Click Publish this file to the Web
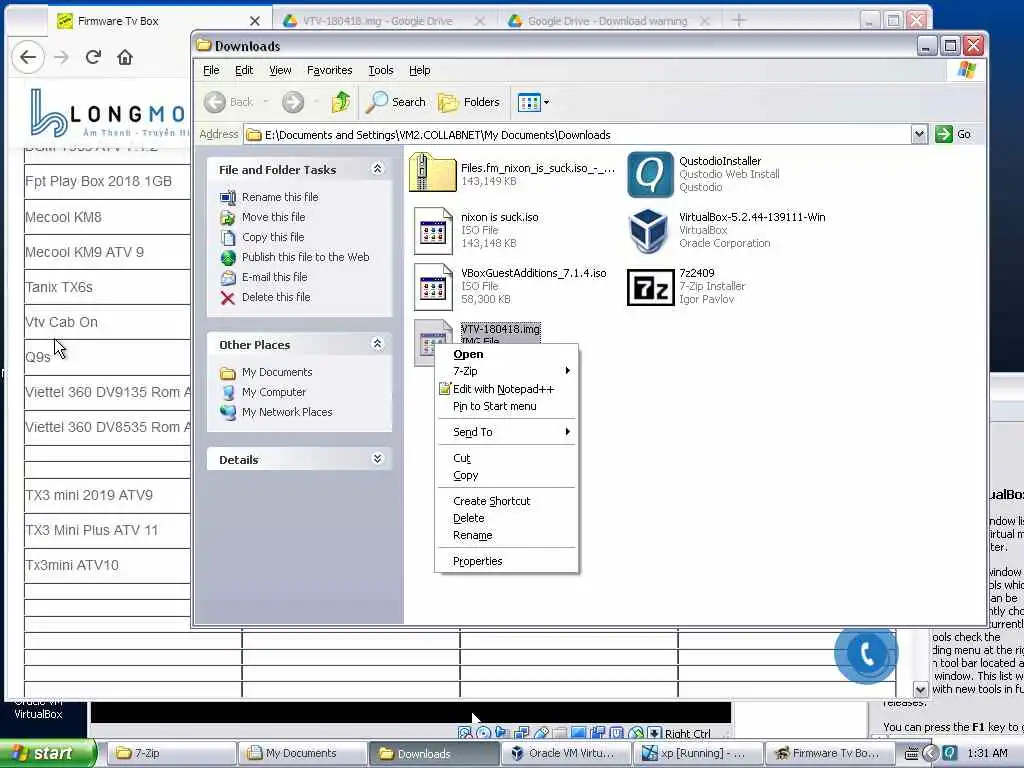The width and height of the screenshot is (1024, 768). click(305, 257)
